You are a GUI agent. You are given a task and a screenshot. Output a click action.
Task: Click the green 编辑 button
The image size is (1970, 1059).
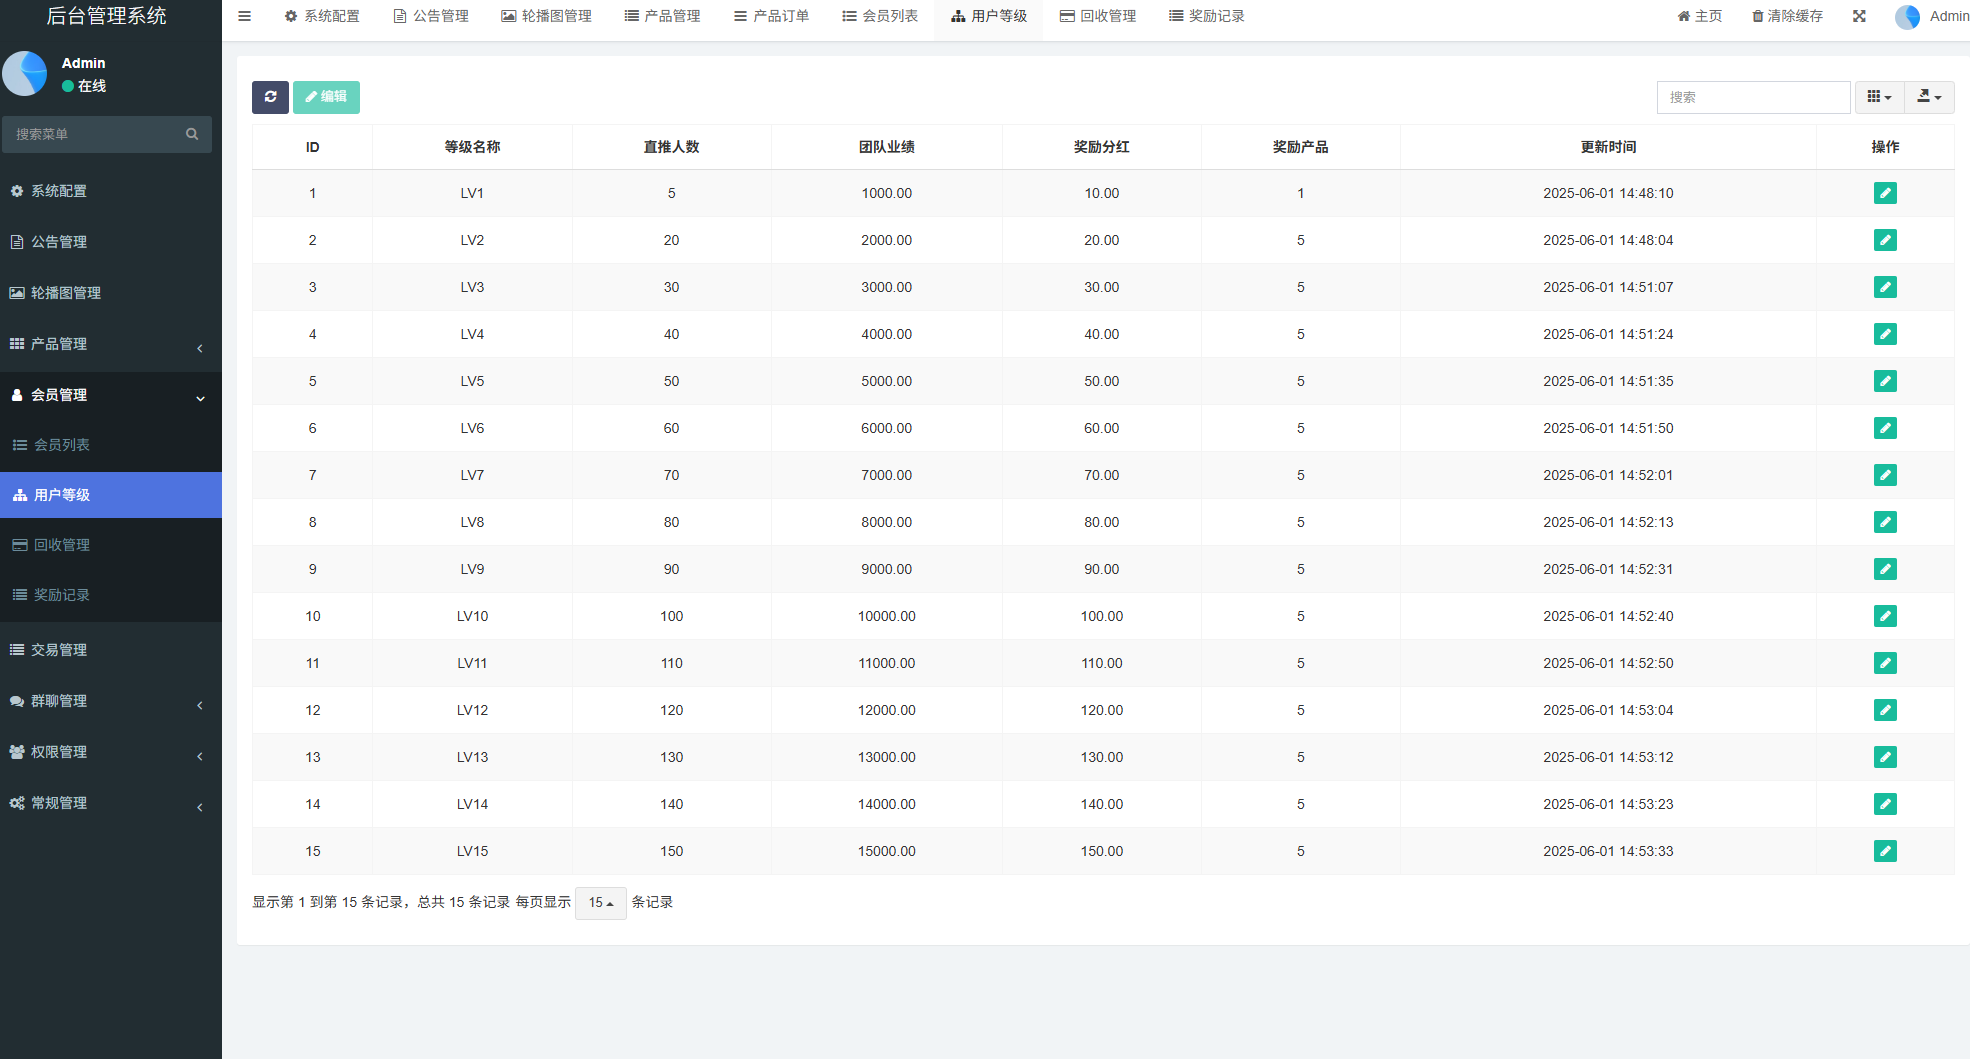tap(326, 97)
